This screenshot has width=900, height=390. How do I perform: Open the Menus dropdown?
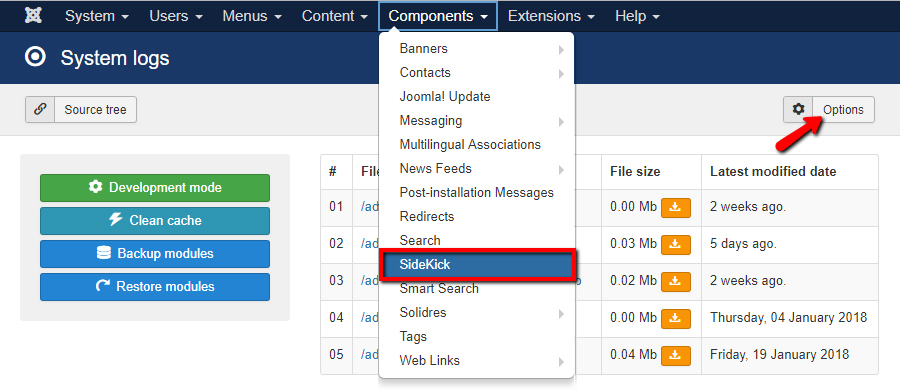pos(253,16)
